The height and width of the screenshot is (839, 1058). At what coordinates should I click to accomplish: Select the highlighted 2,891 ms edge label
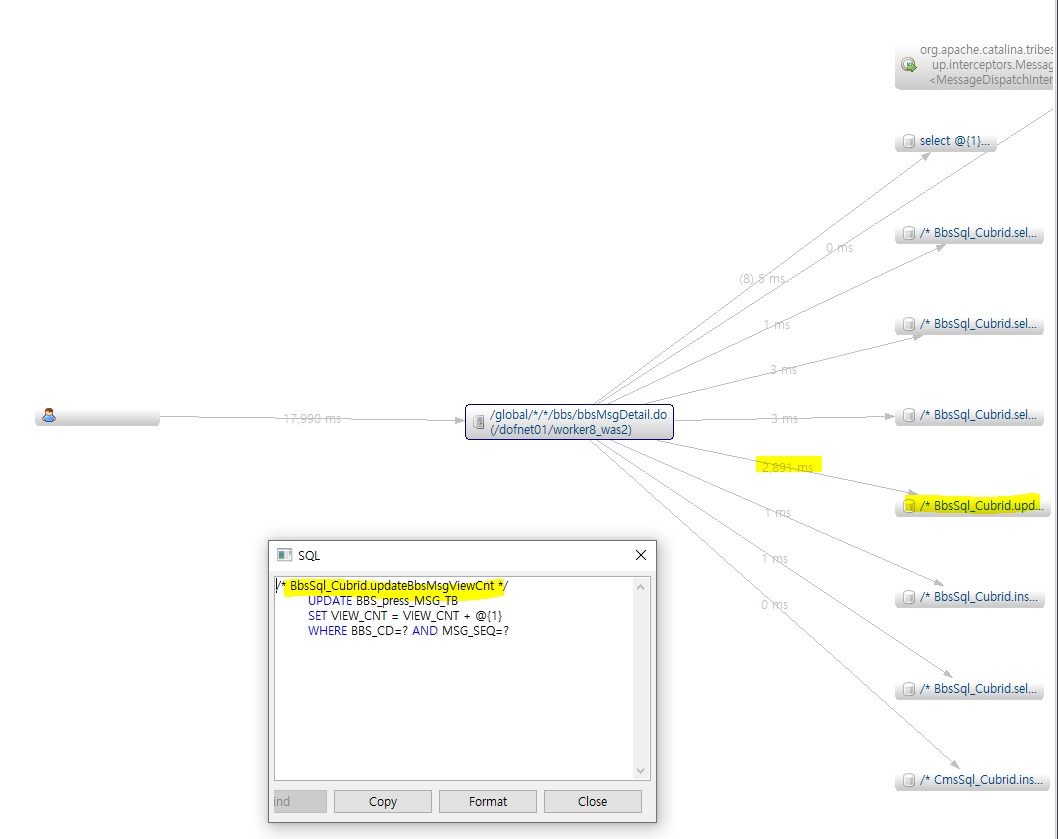[x=788, y=466]
